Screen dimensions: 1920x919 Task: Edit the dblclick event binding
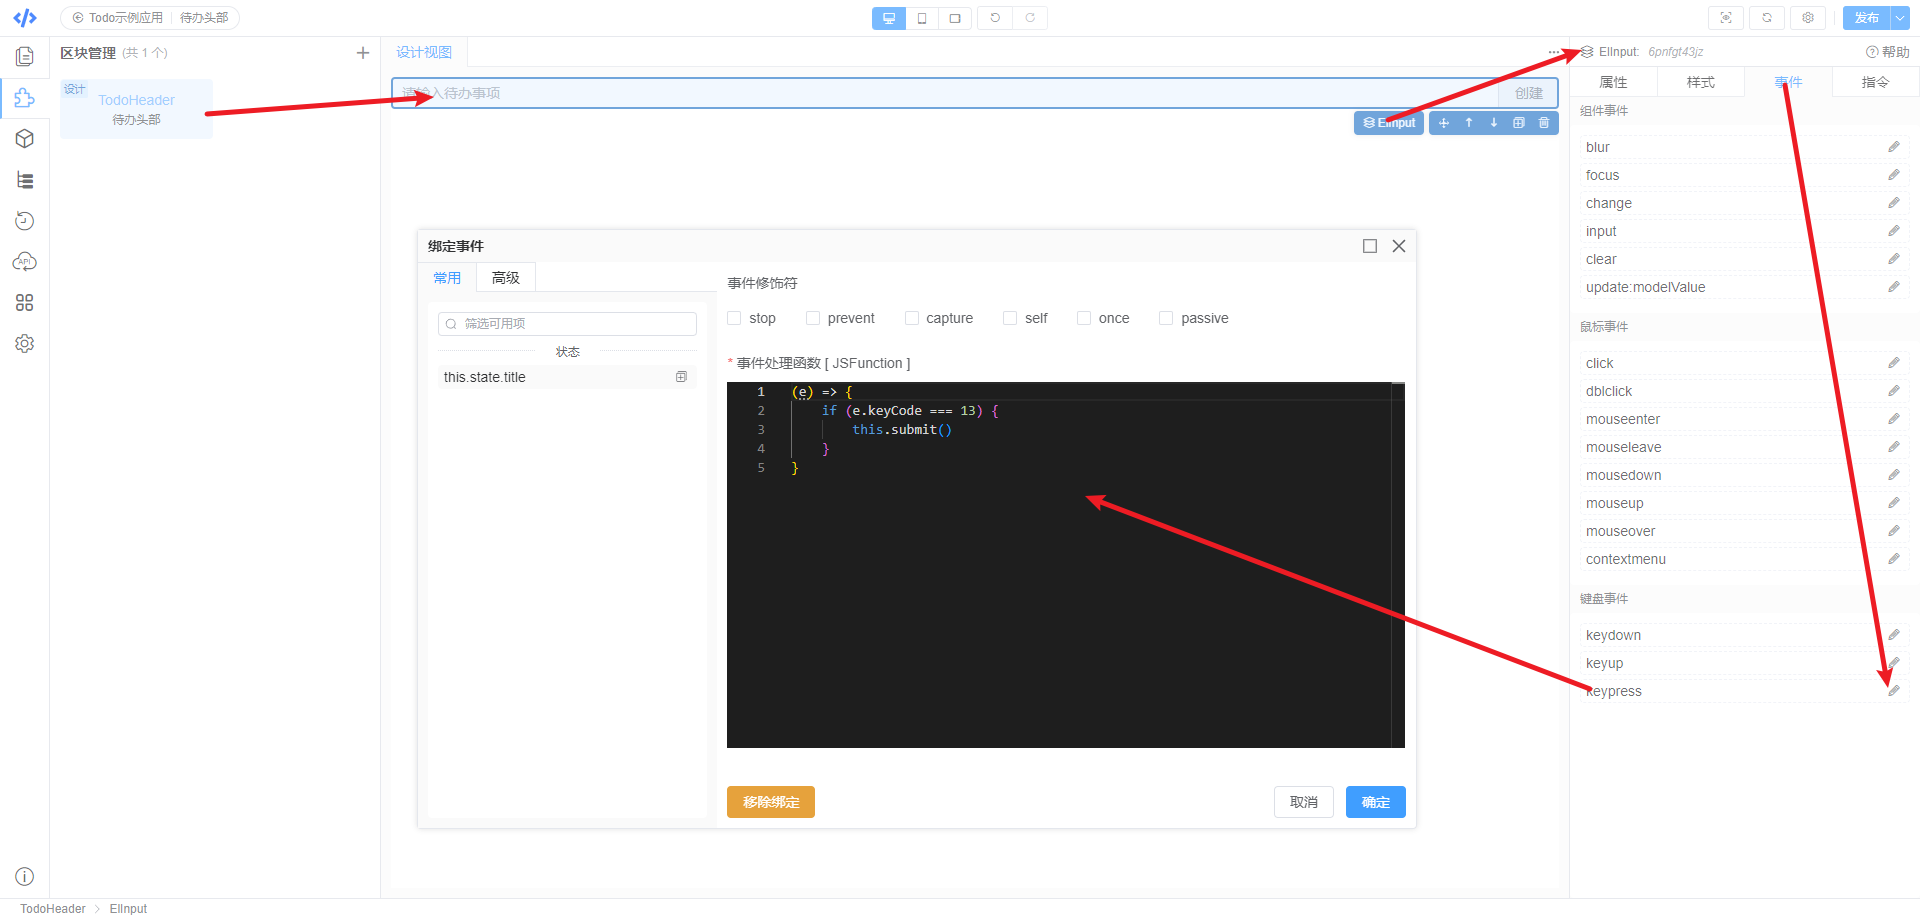[1894, 391]
